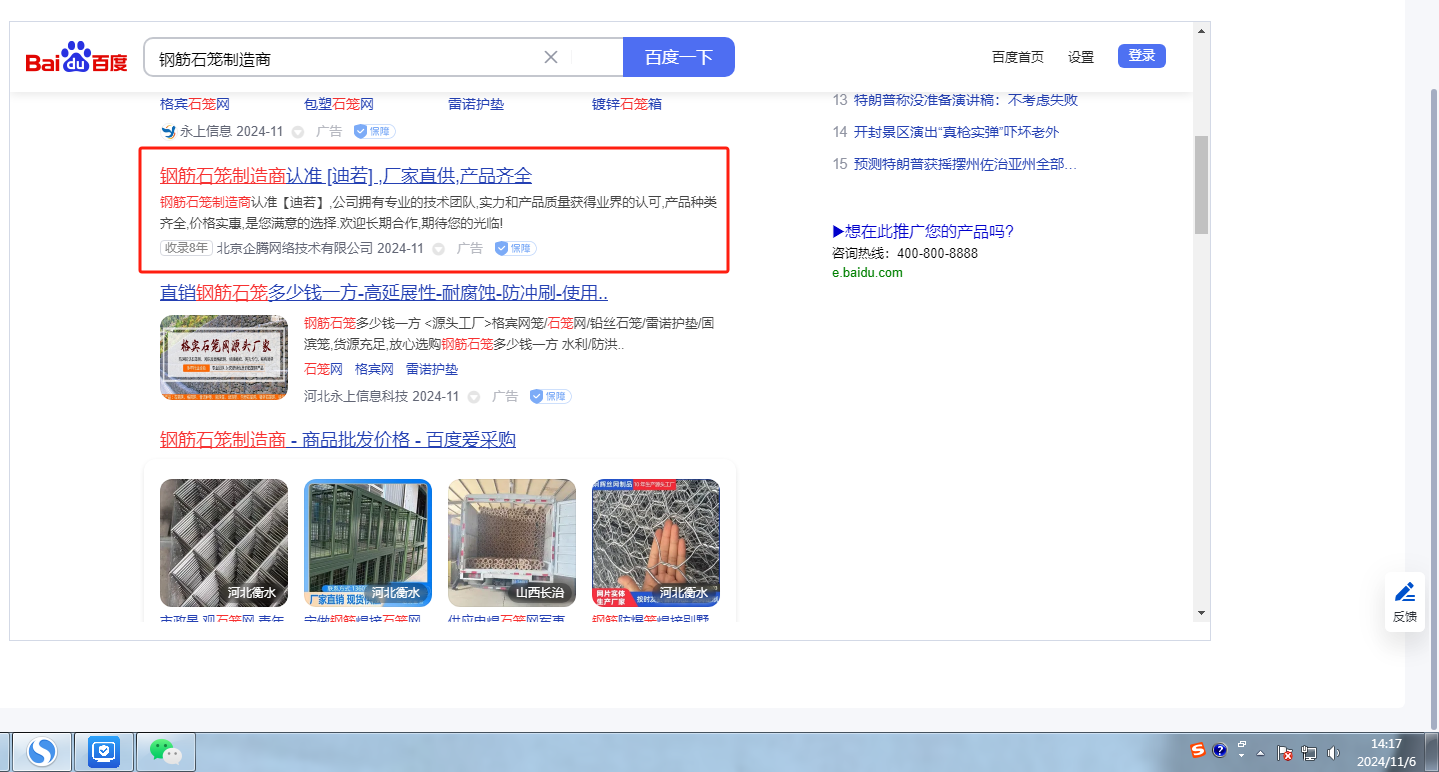Open the 镀锌石笼箱 link

[x=627, y=104]
